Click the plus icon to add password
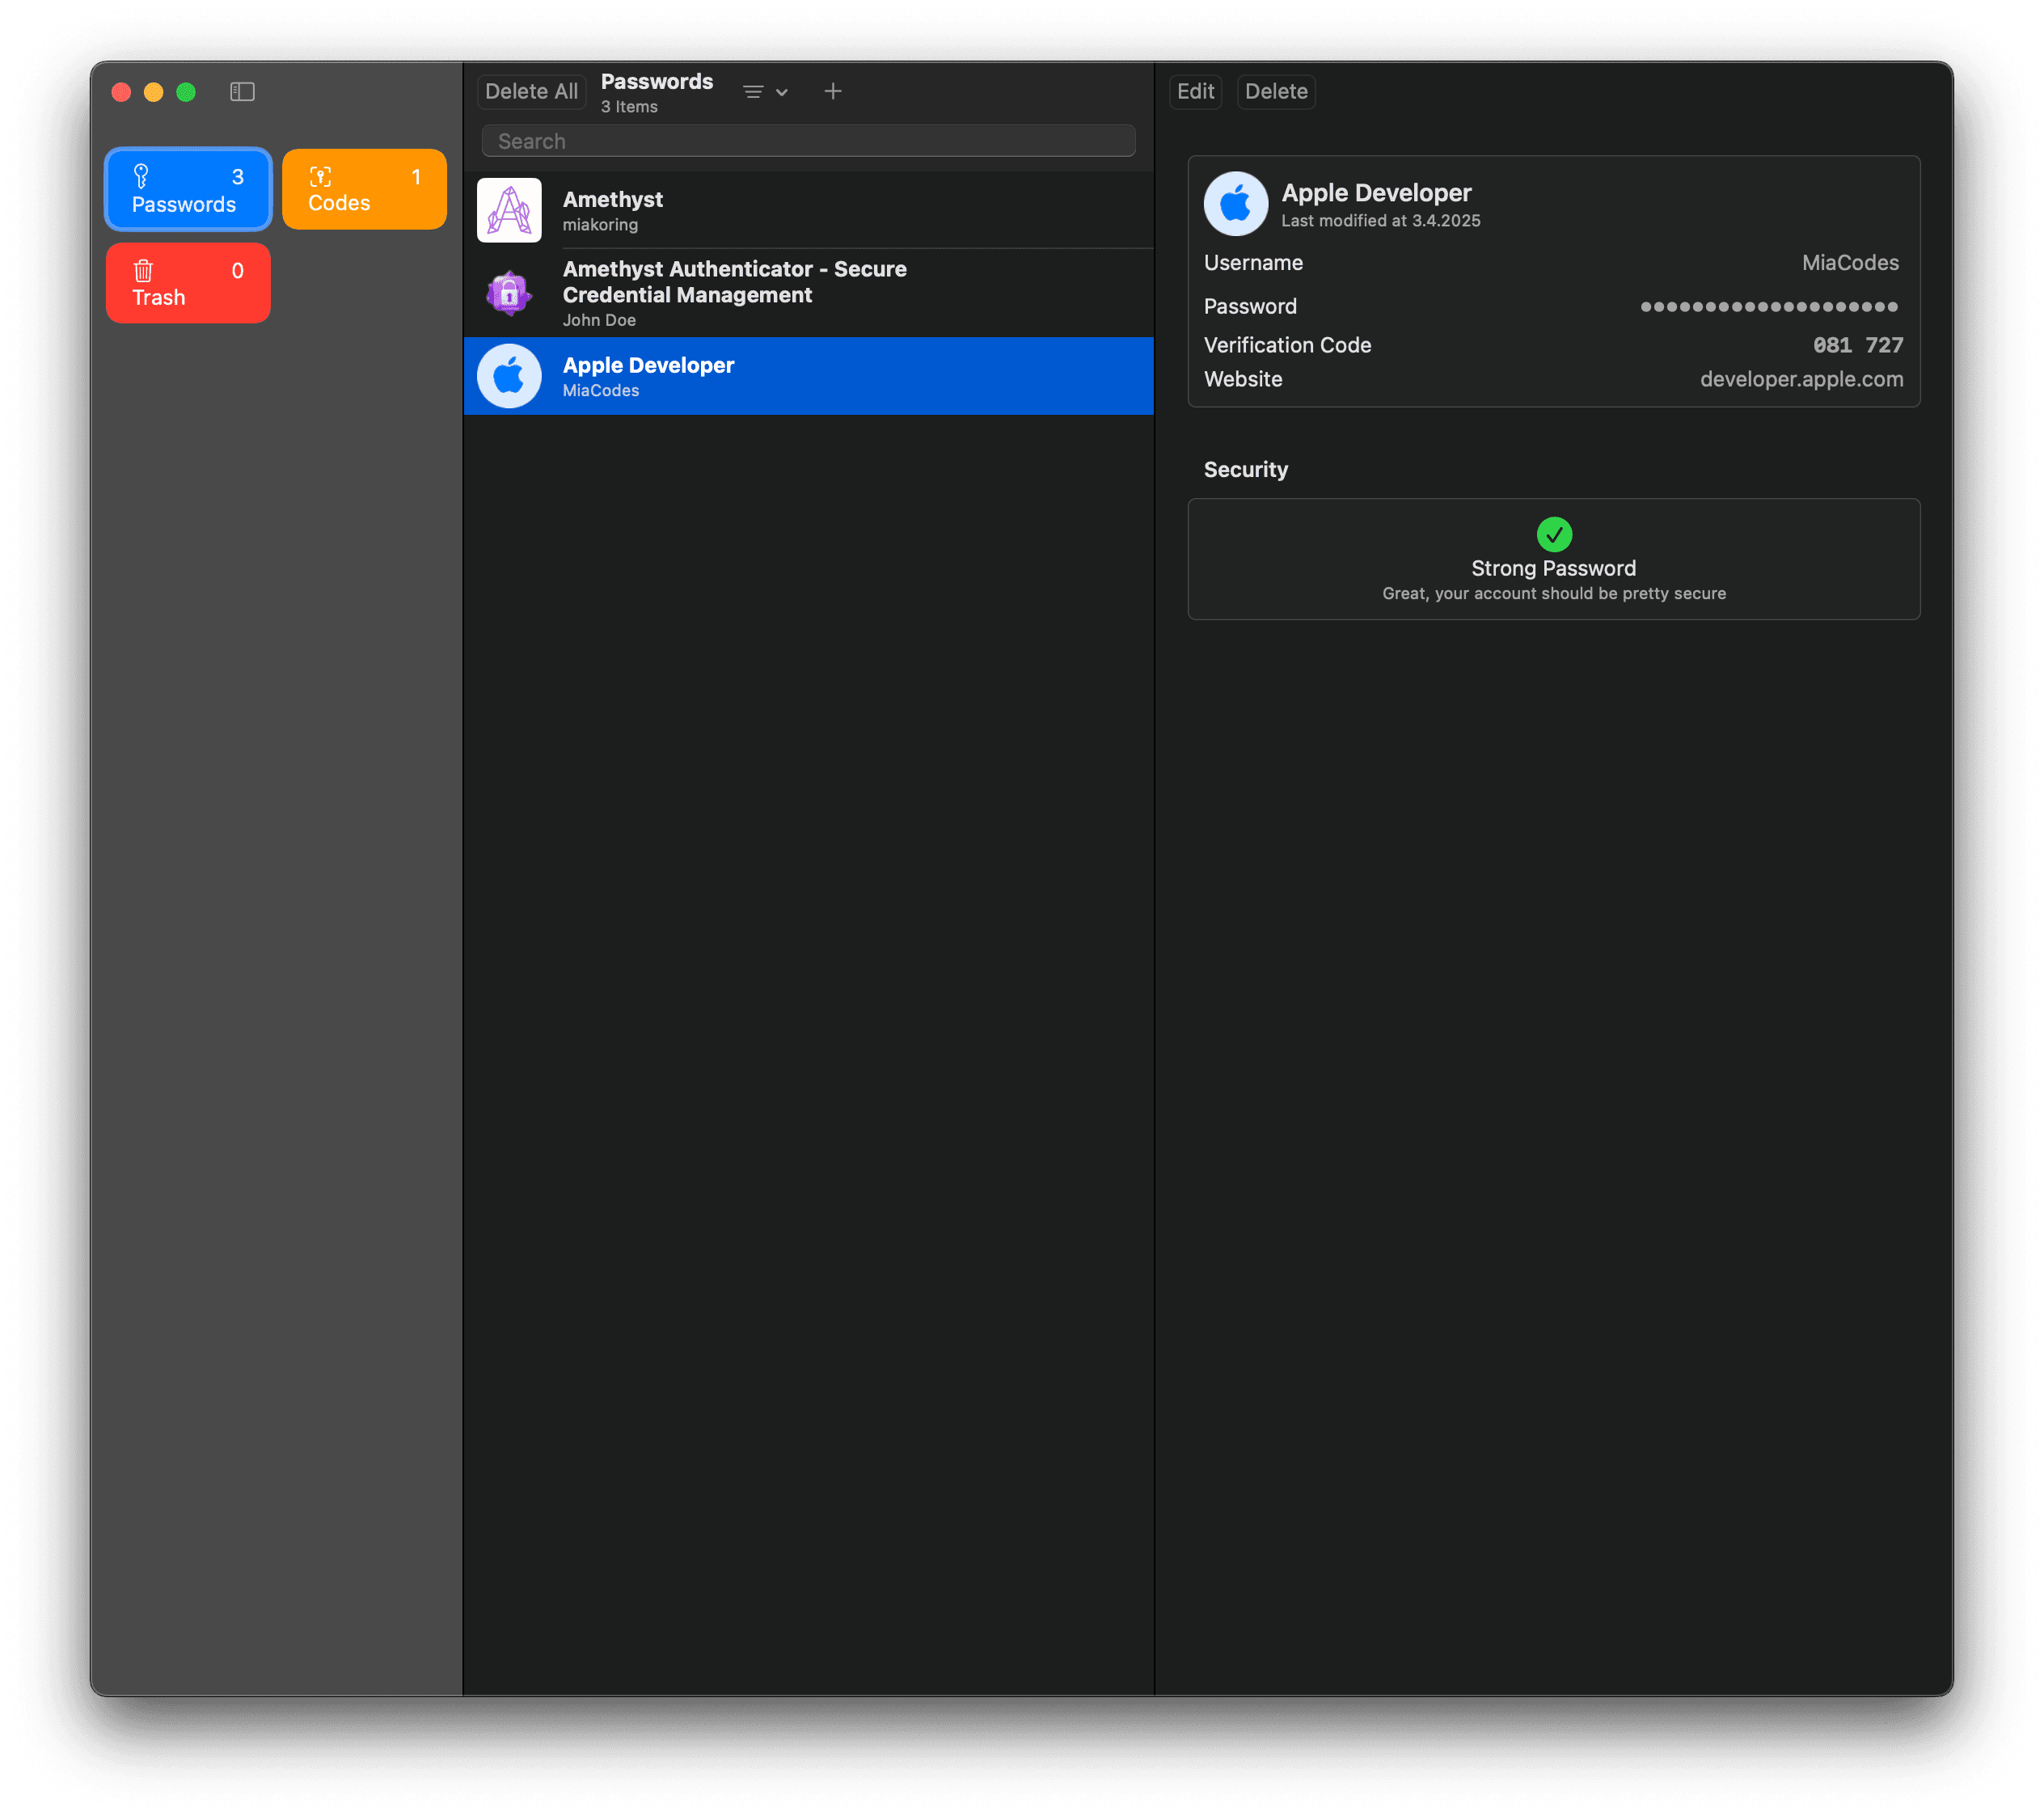The width and height of the screenshot is (2044, 1816). point(832,92)
